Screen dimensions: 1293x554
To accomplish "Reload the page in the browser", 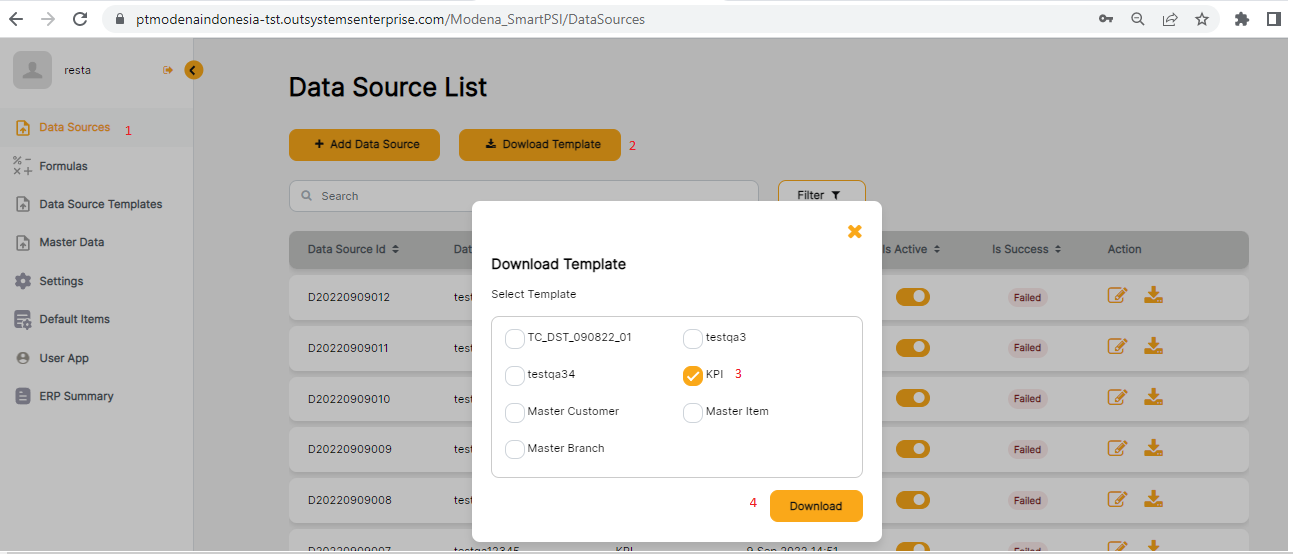I will point(80,19).
